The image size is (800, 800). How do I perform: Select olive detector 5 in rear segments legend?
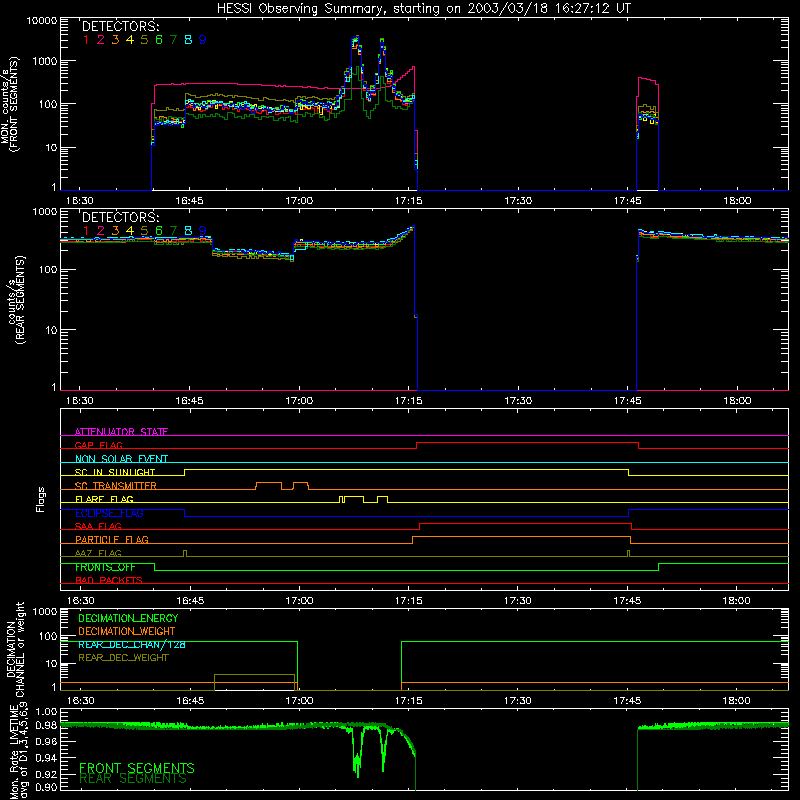click(144, 231)
